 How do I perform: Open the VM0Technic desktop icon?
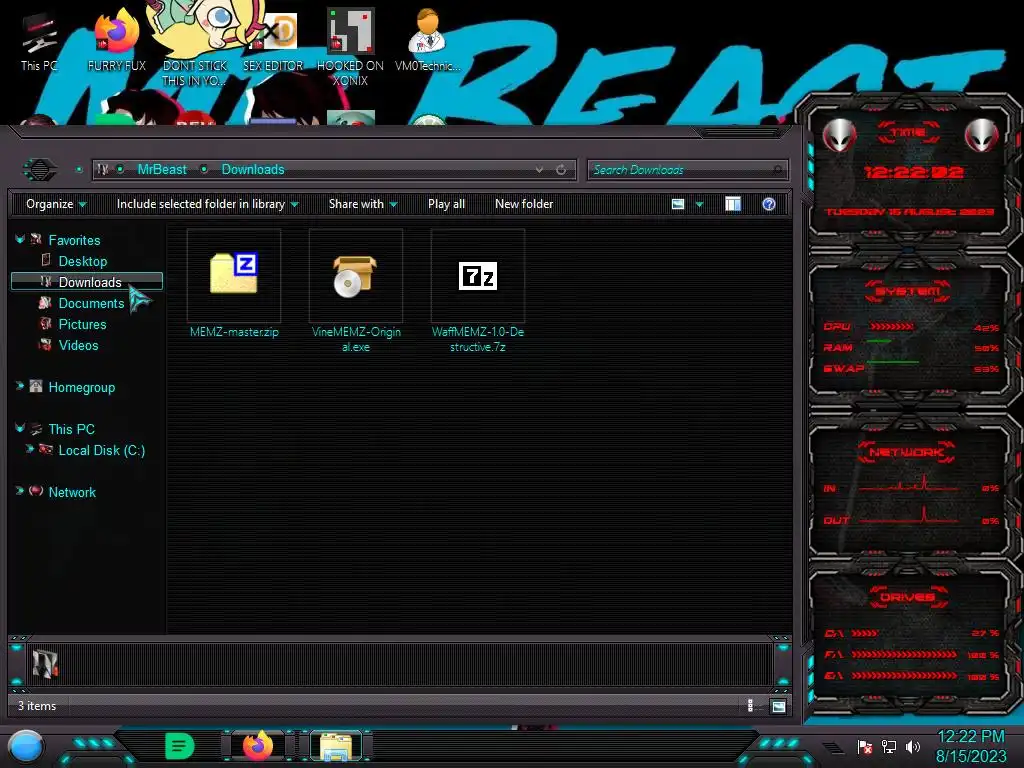click(x=427, y=40)
